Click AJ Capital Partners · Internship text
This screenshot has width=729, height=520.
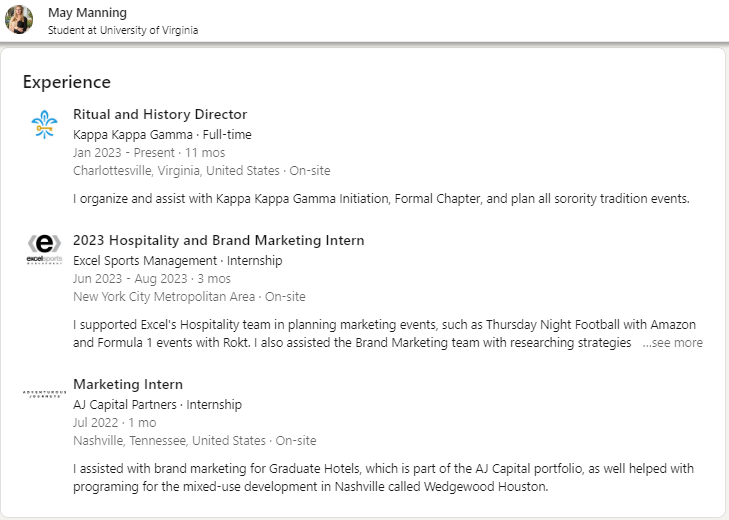click(157, 404)
